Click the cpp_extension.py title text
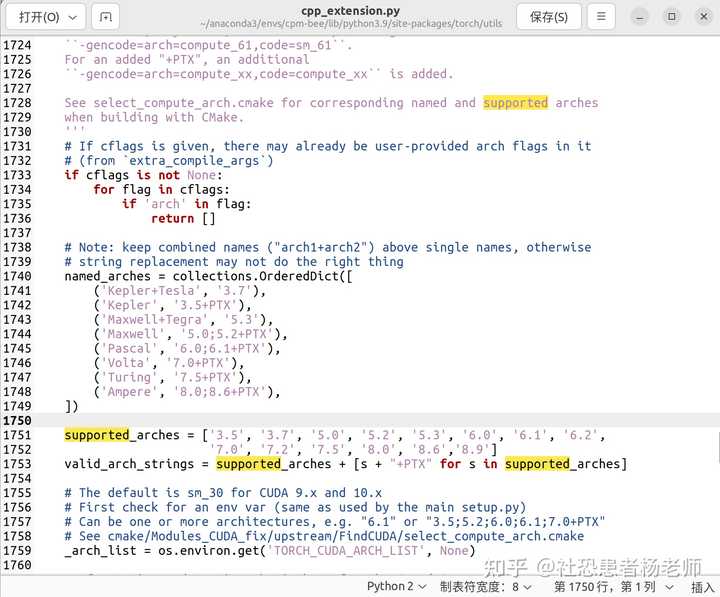This screenshot has height=597, width=720. pos(350,11)
